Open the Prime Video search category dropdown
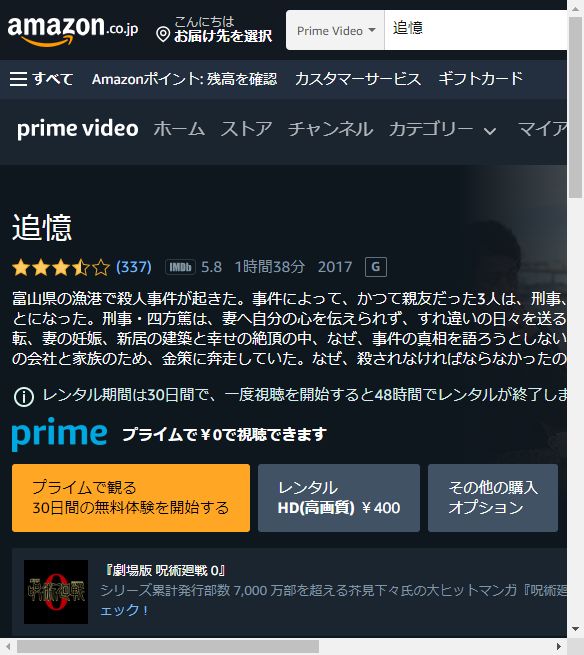Image resolution: width=584 pixels, height=655 pixels. pyautogui.click(x=335, y=30)
